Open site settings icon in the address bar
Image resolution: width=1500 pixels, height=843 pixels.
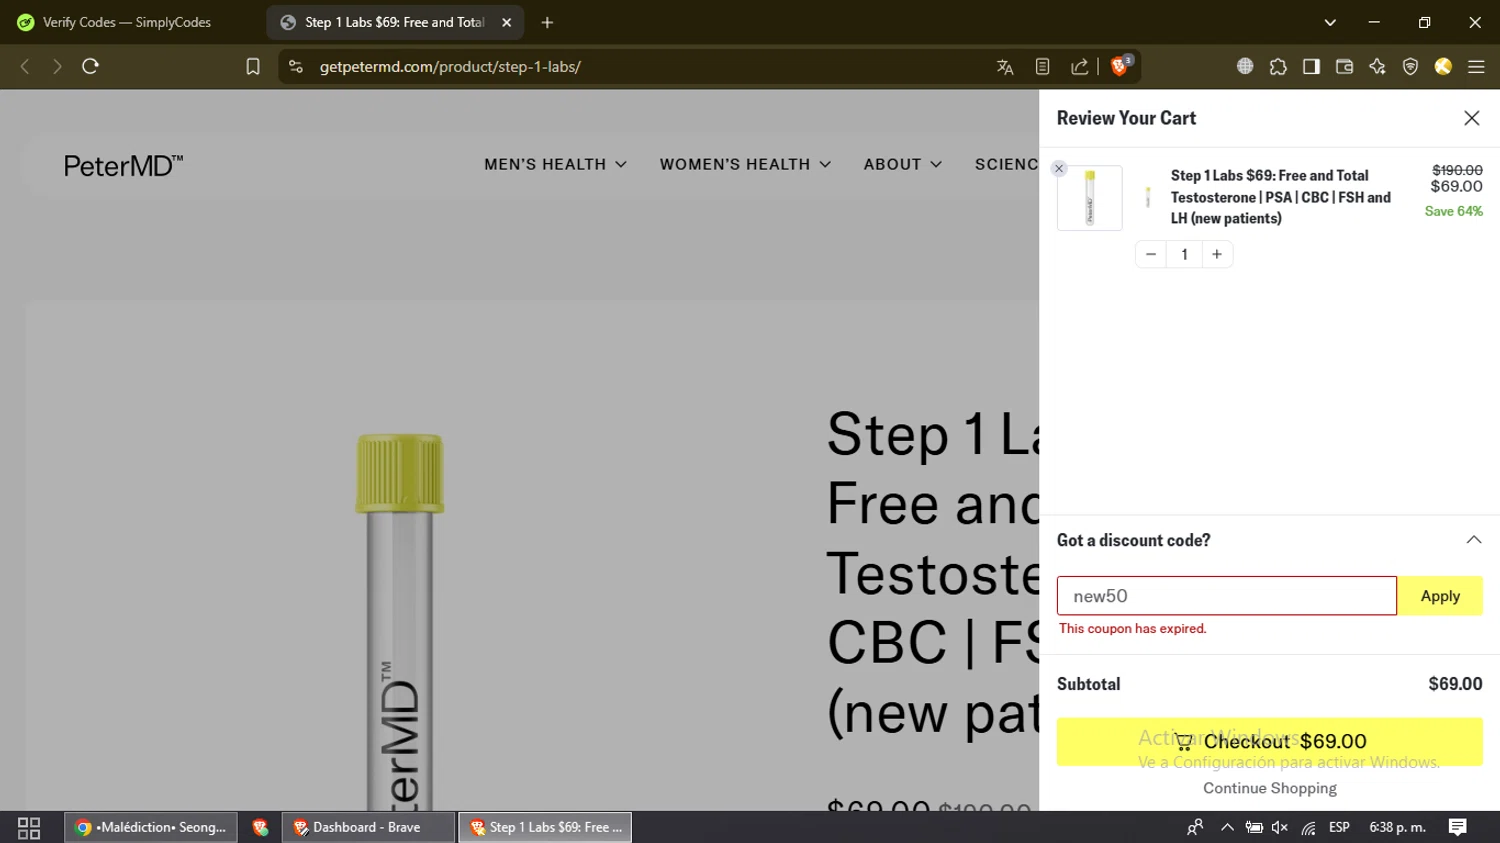(295, 66)
